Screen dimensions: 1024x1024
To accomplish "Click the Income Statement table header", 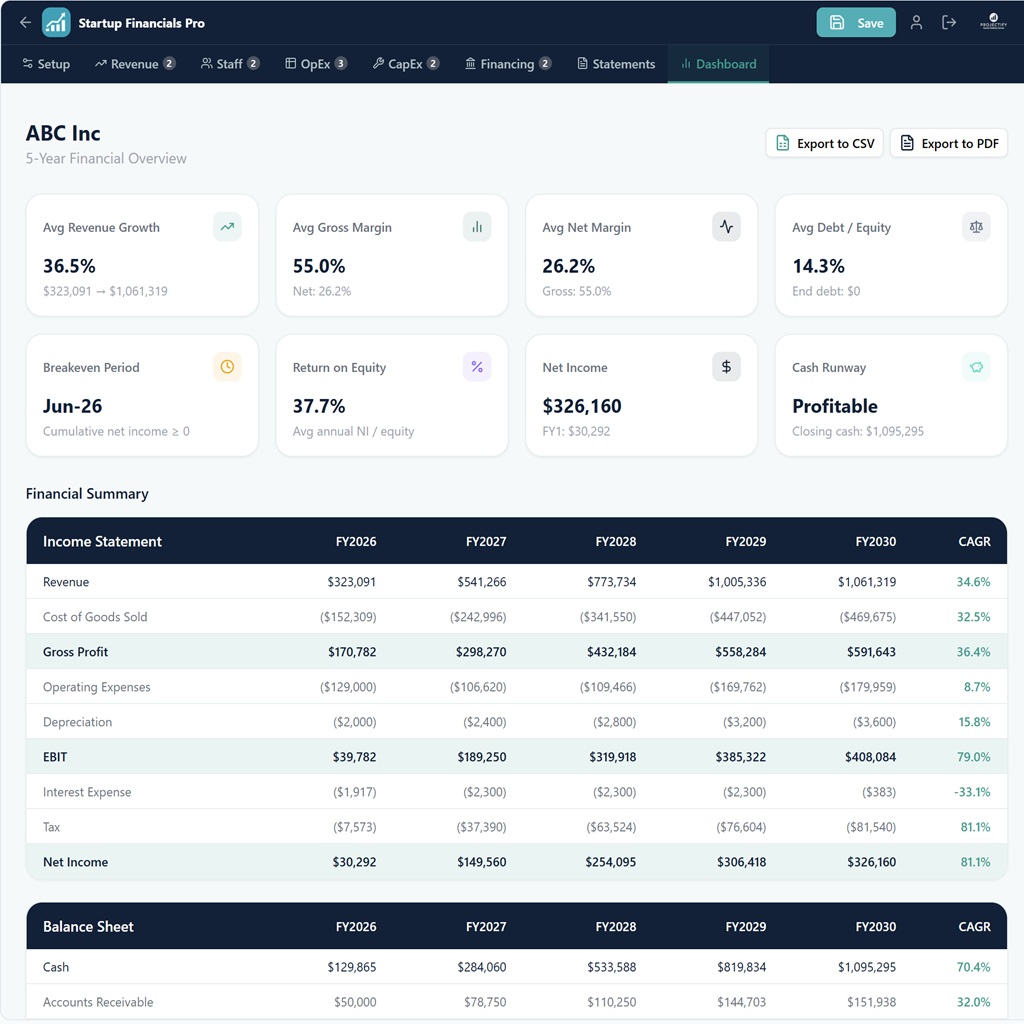I will coord(102,541).
